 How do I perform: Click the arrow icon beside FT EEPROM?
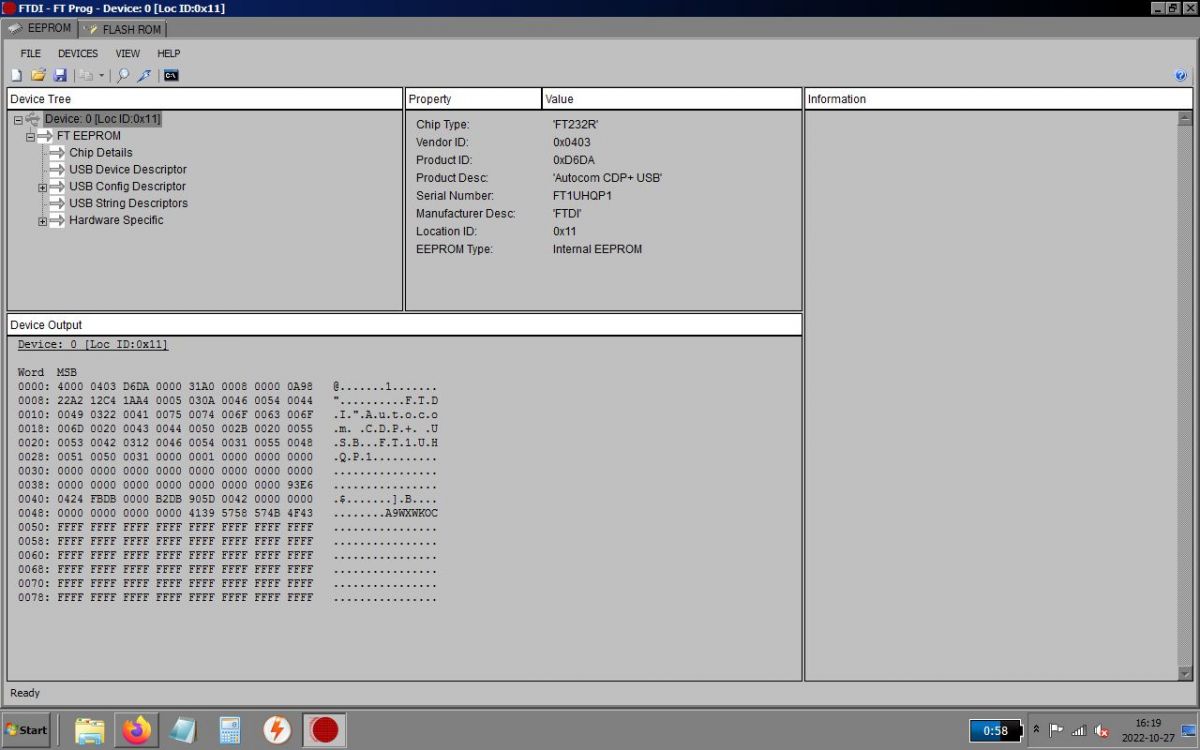[x=45, y=136]
